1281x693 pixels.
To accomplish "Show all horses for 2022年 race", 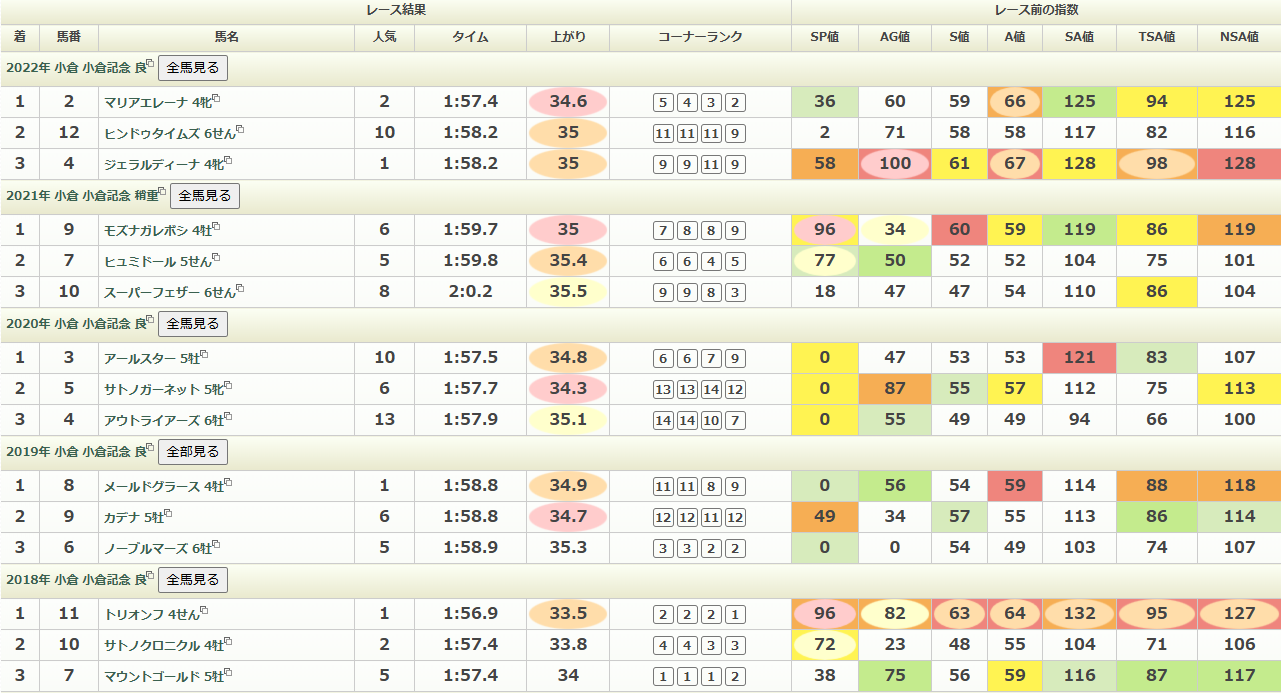I will point(192,68).
